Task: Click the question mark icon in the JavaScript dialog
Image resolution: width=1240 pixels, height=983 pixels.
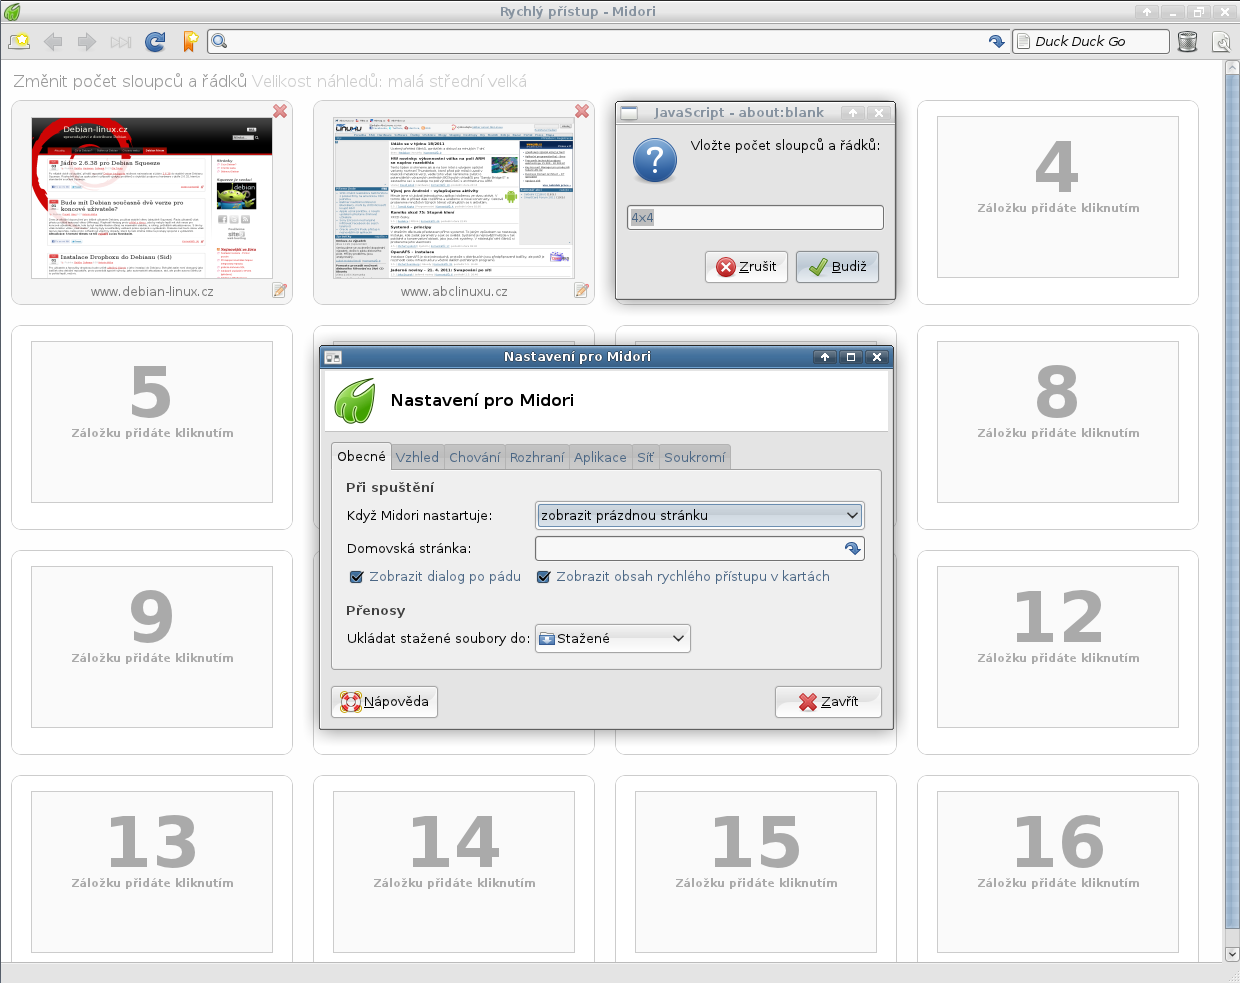Action: point(655,160)
